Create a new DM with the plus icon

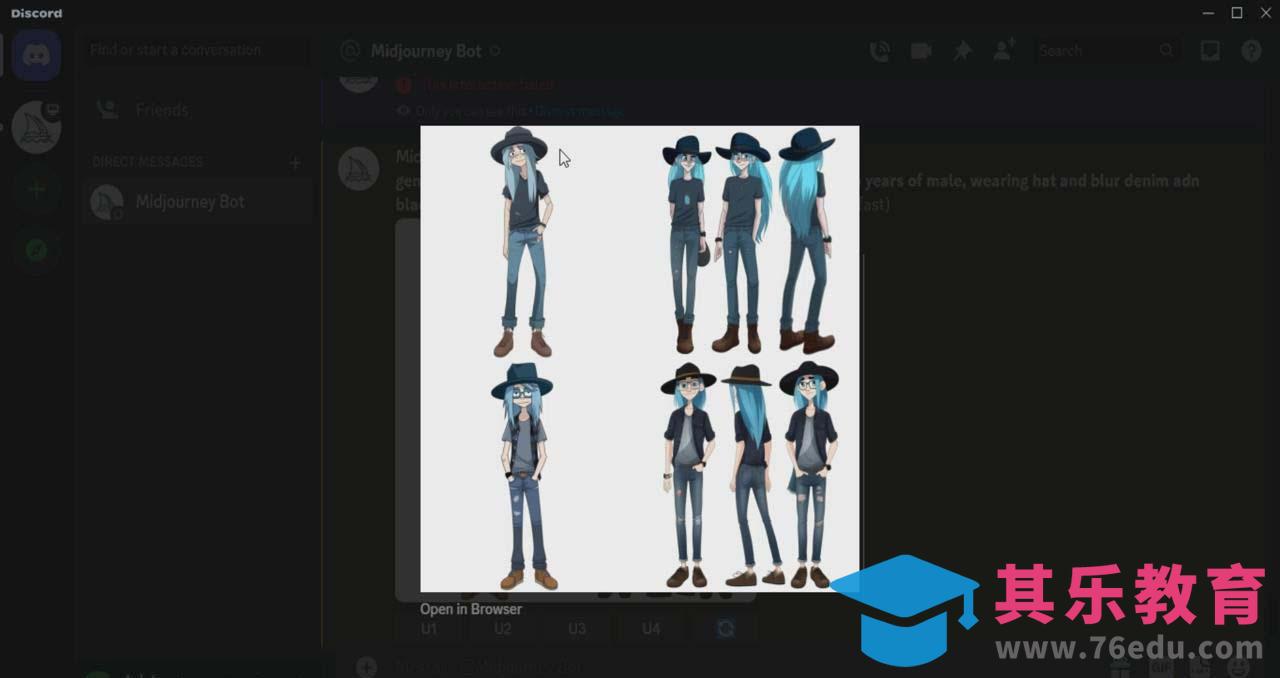click(295, 162)
